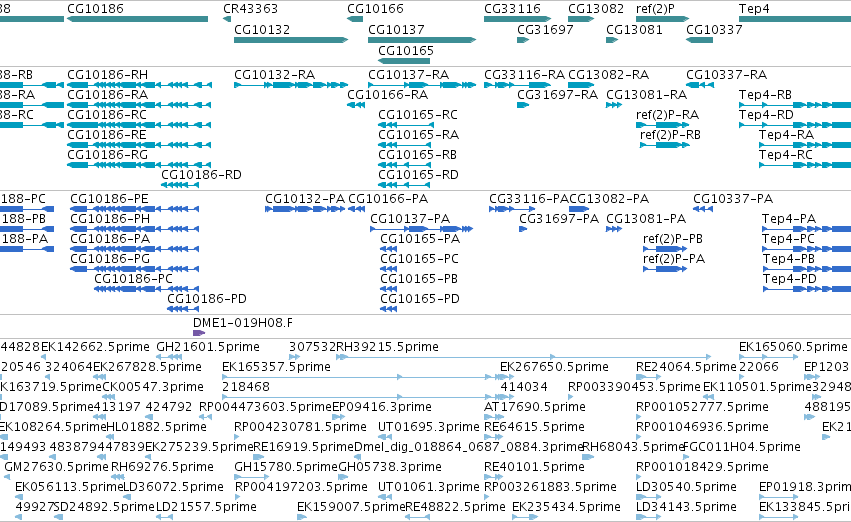Click the CR43363 gene label
Viewport: 851px width, 522px height.
tap(250, 9)
